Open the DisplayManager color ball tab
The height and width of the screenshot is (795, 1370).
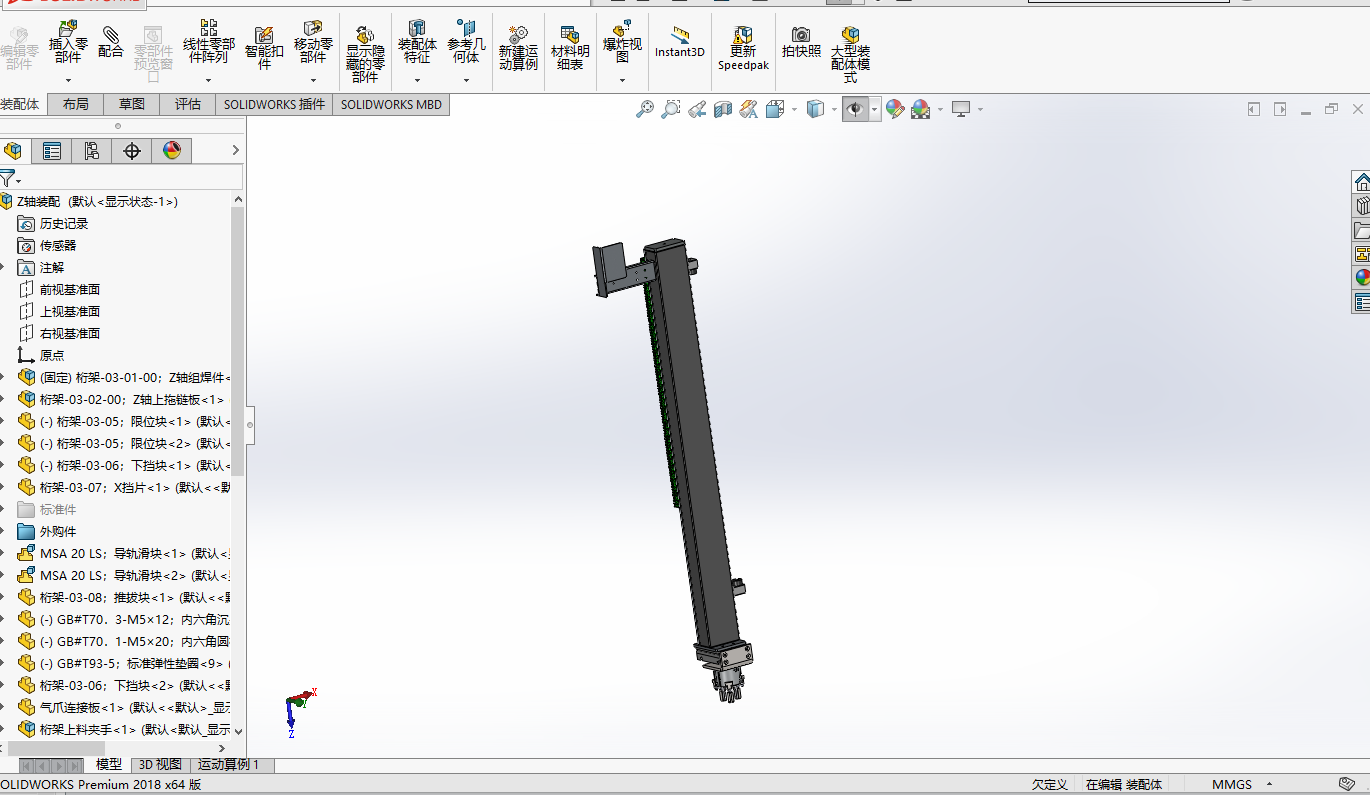point(172,151)
